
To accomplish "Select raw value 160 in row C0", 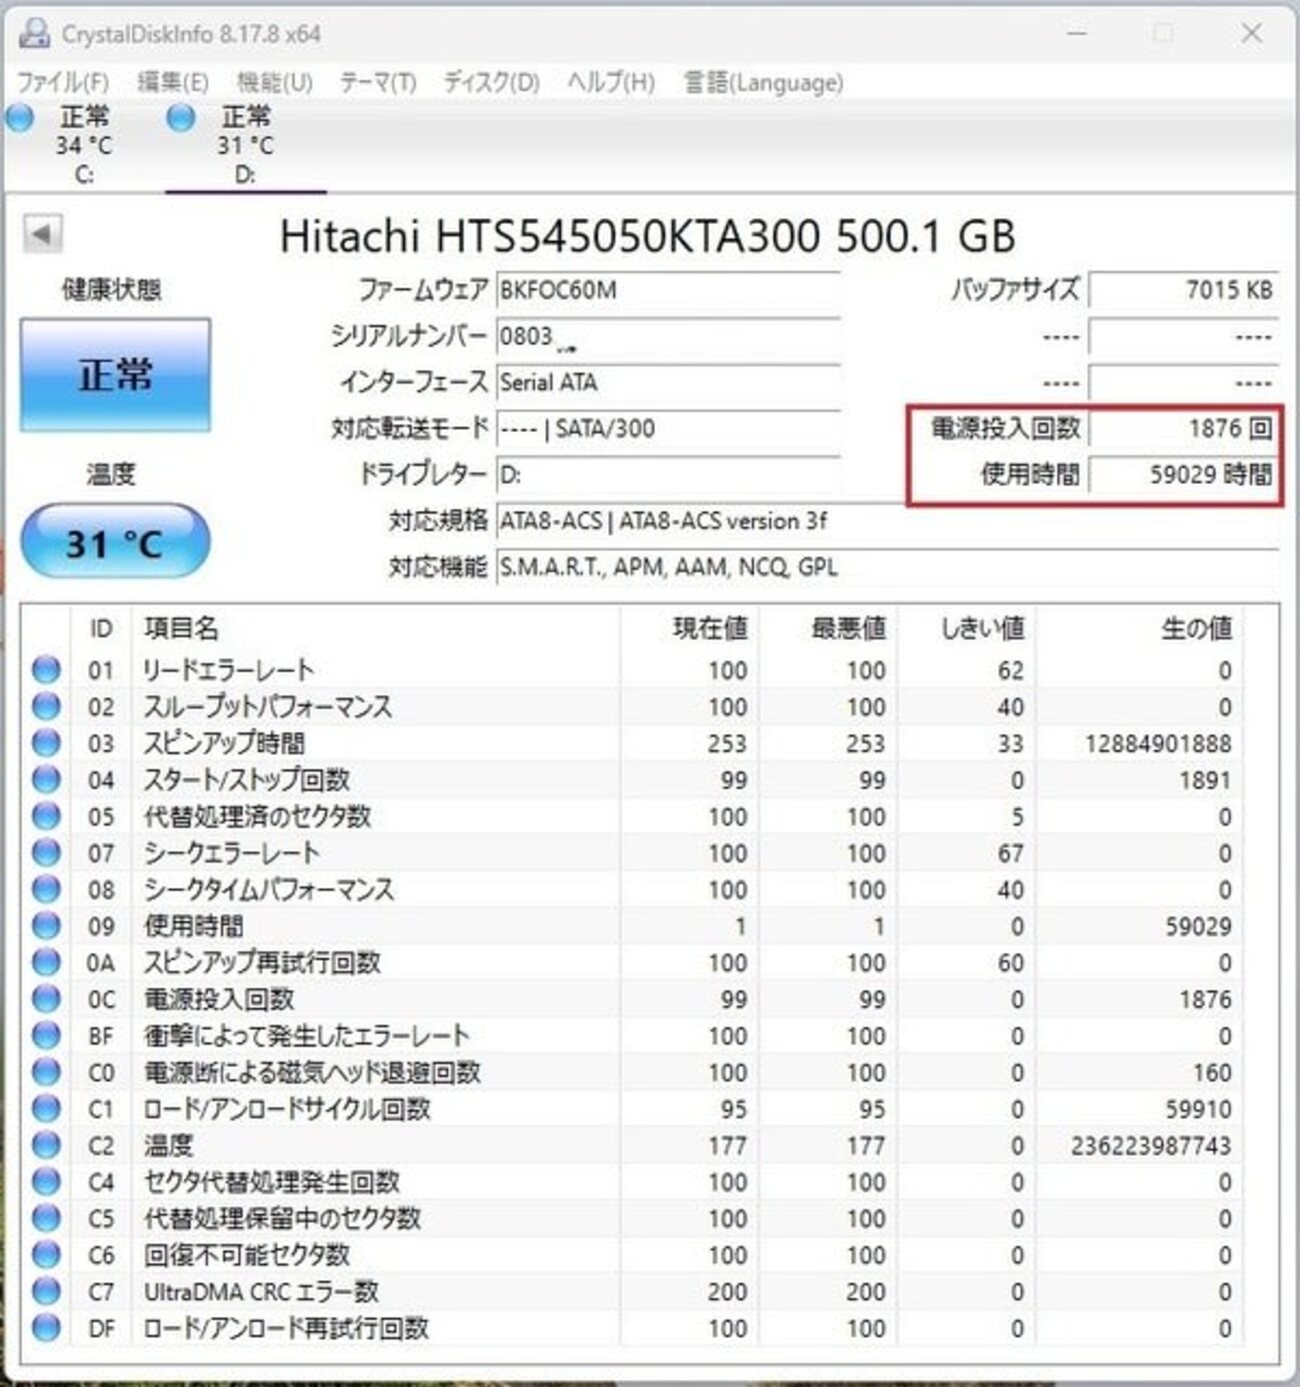I will tap(1212, 1072).
